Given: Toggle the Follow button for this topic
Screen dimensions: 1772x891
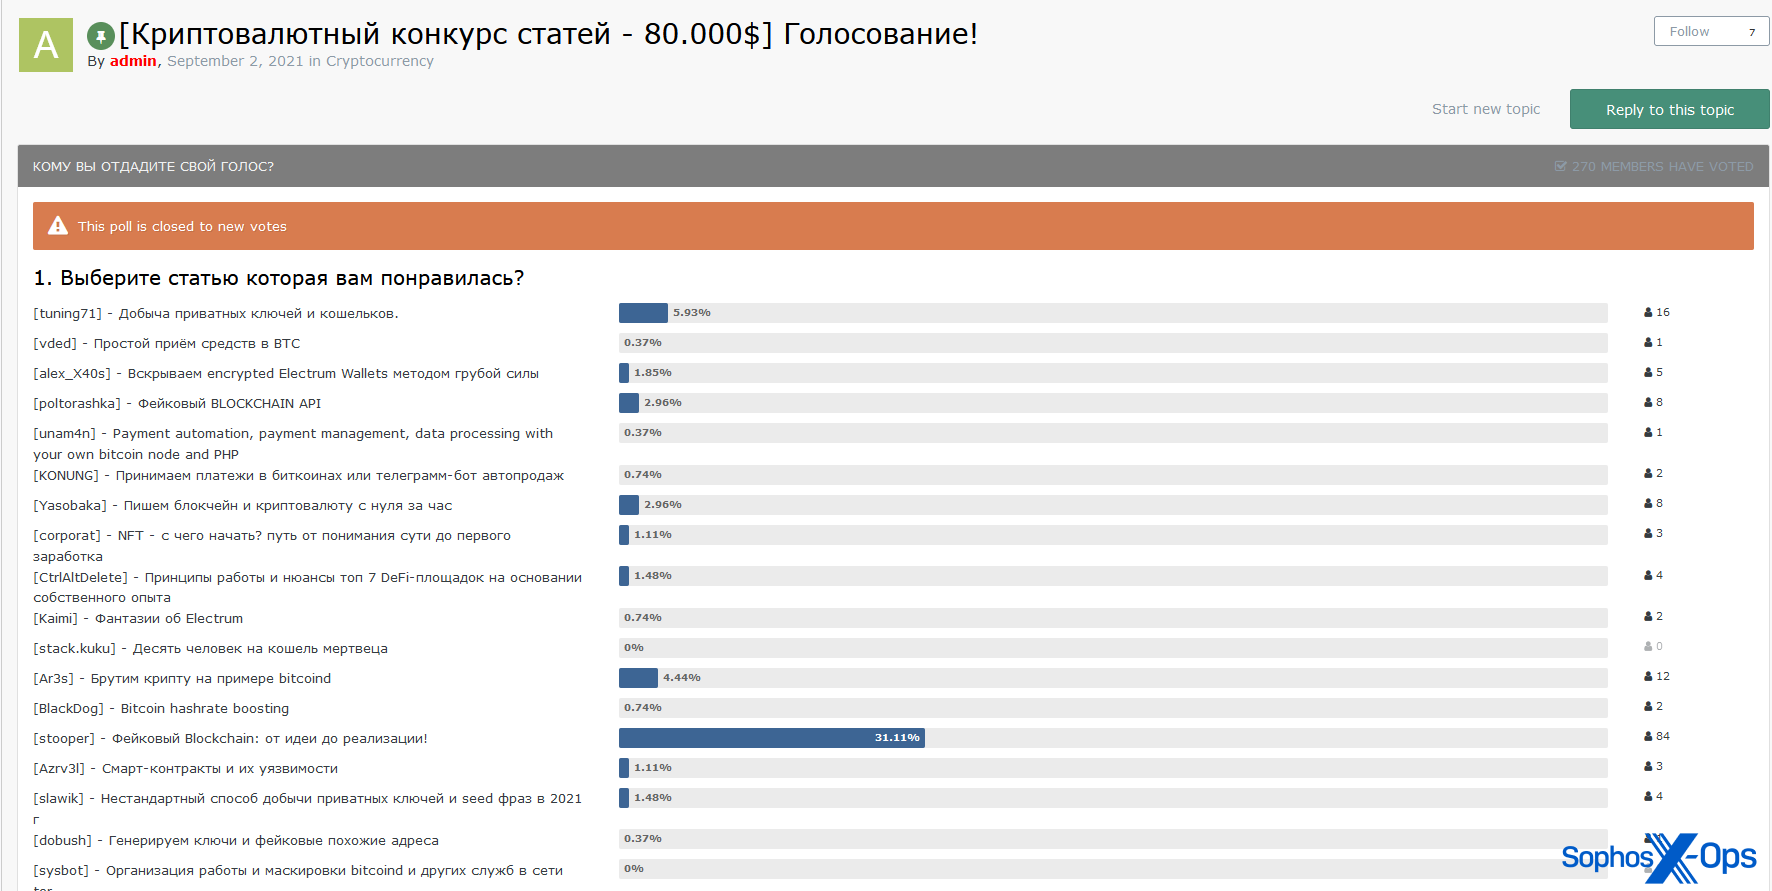Looking at the screenshot, I should 1689,32.
